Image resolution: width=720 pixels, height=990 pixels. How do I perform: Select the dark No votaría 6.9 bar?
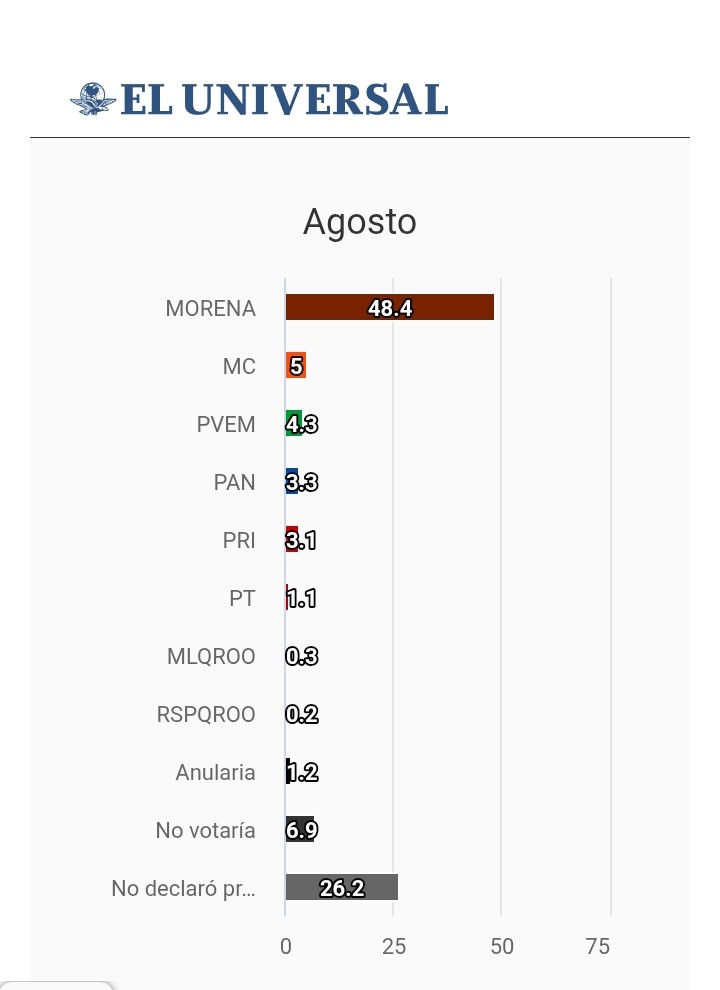[x=300, y=830]
